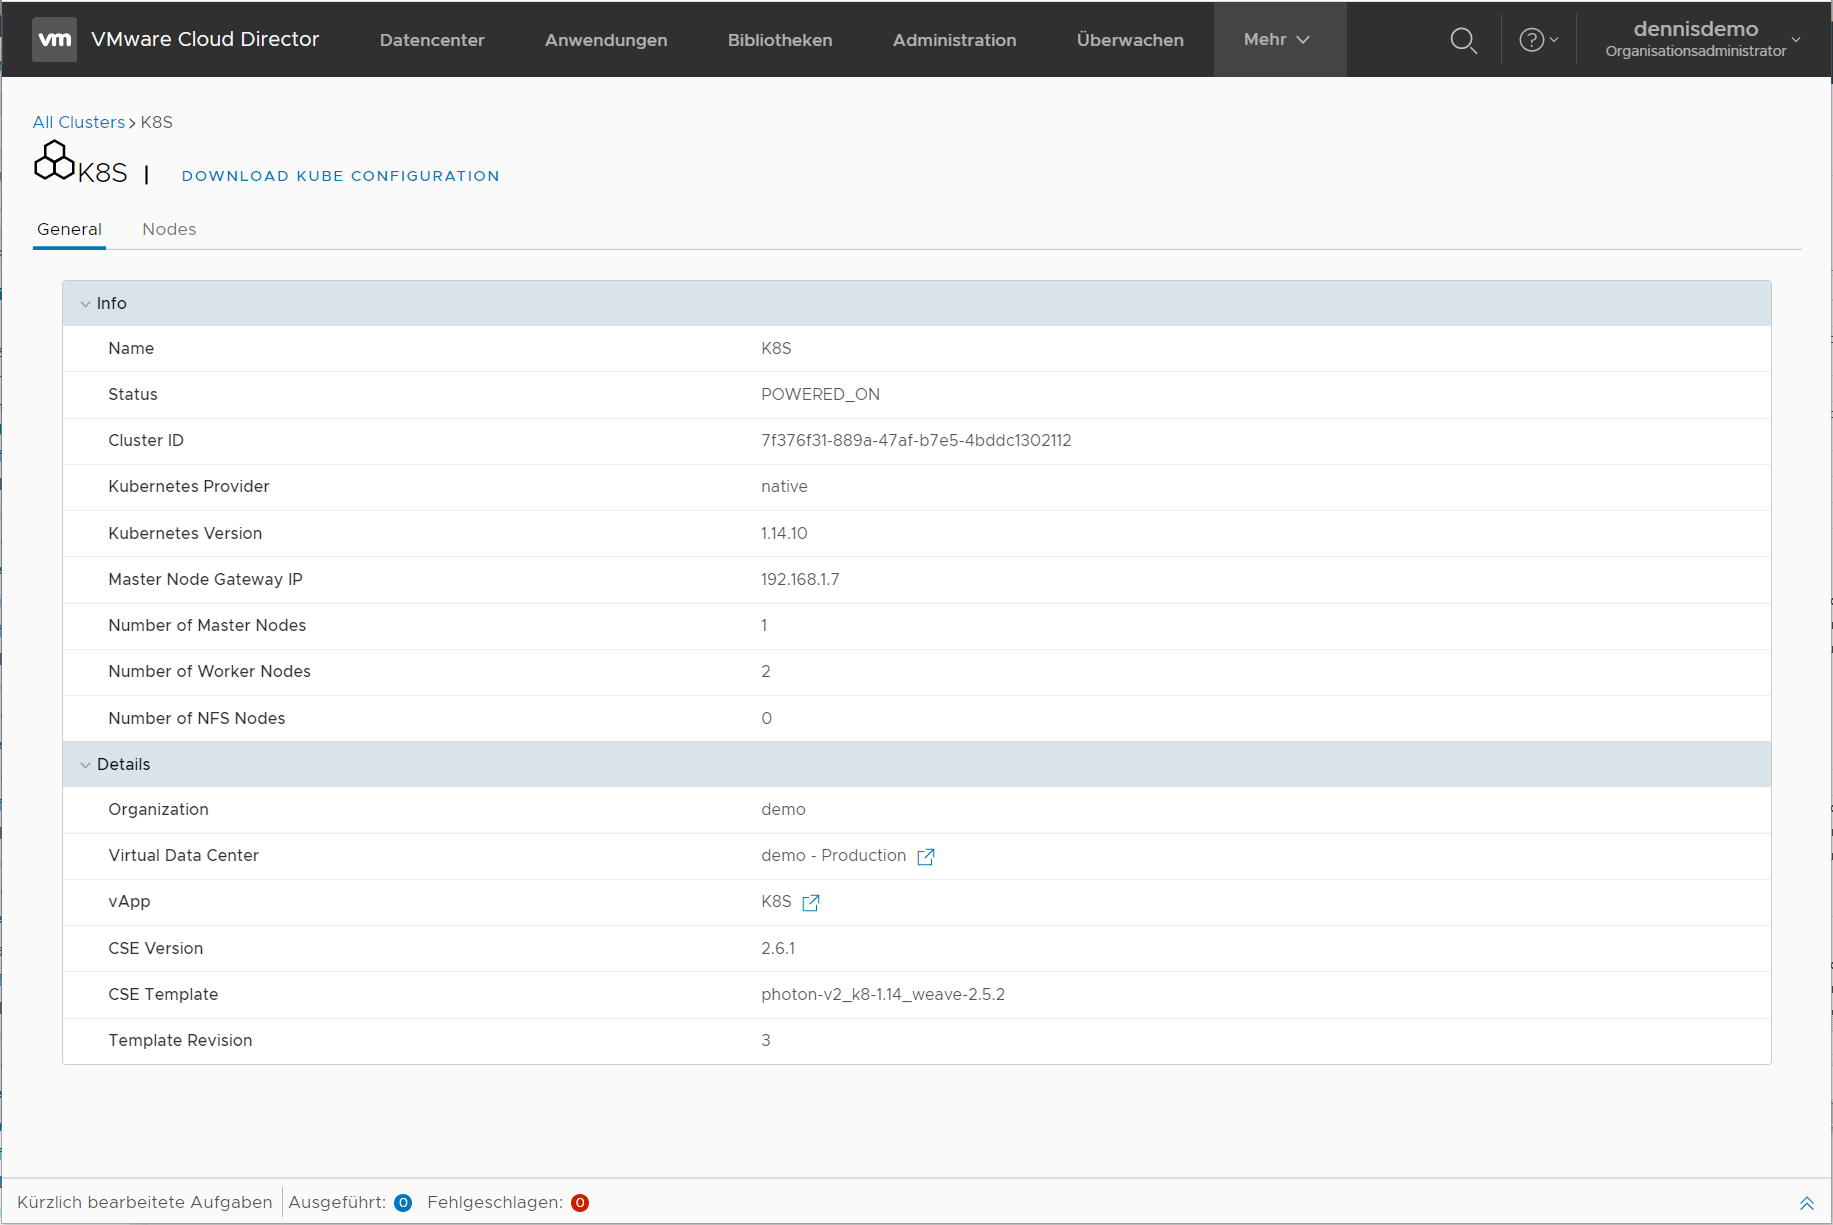Click the Kubernetes Version value 1.14.10
Viewport: 1833px width, 1225px height.
click(x=784, y=534)
